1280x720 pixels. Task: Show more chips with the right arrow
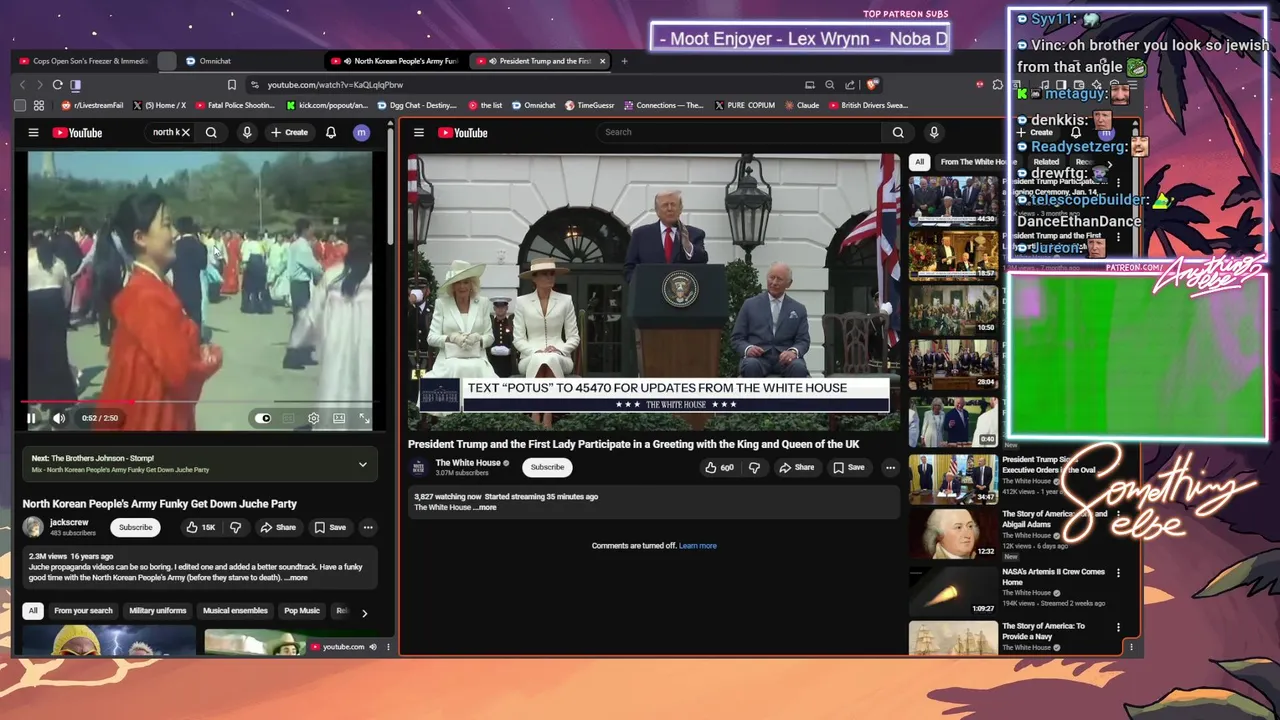coord(364,613)
